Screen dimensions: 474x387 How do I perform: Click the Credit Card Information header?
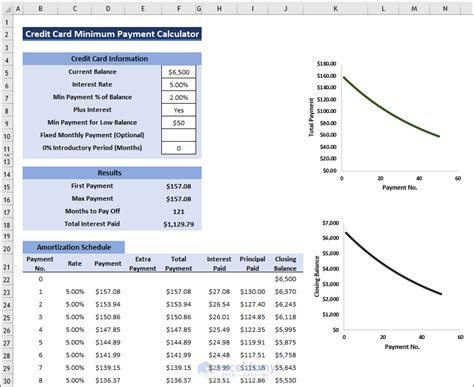click(112, 59)
